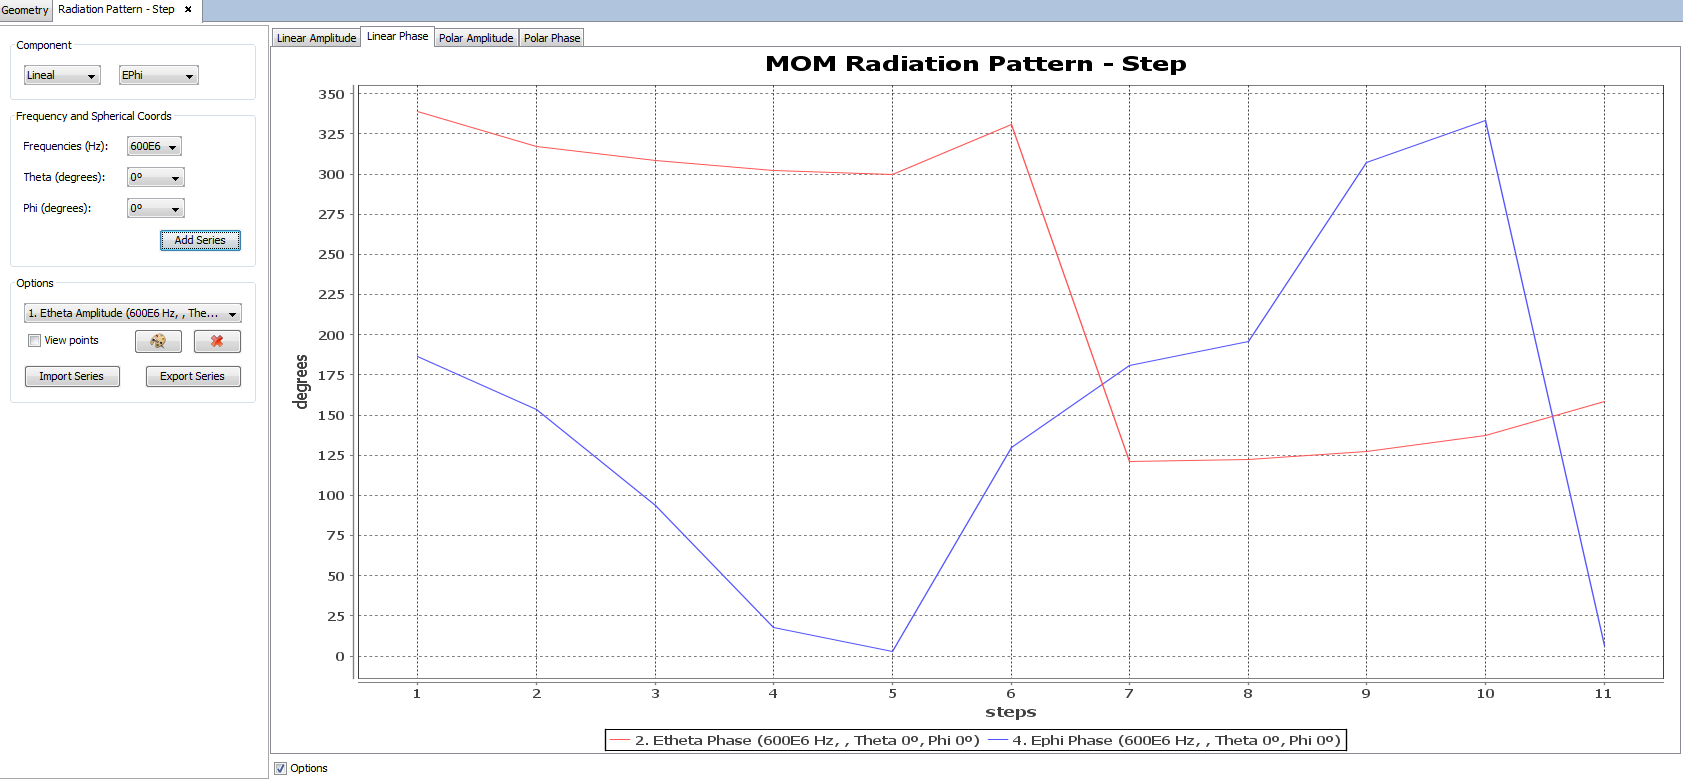
Task: Uncheck the Options checkbox below the chart
Action: [x=281, y=769]
